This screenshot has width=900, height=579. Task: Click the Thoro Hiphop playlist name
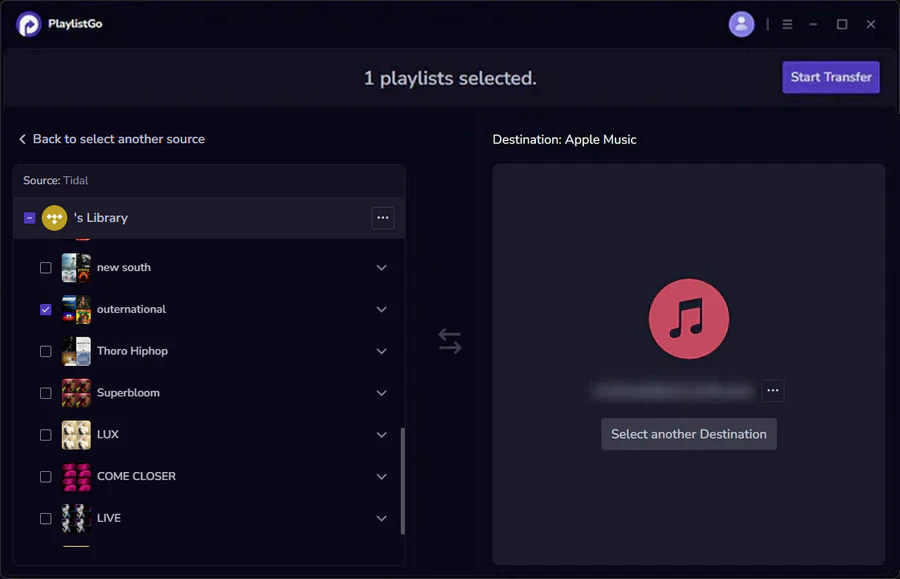click(132, 351)
